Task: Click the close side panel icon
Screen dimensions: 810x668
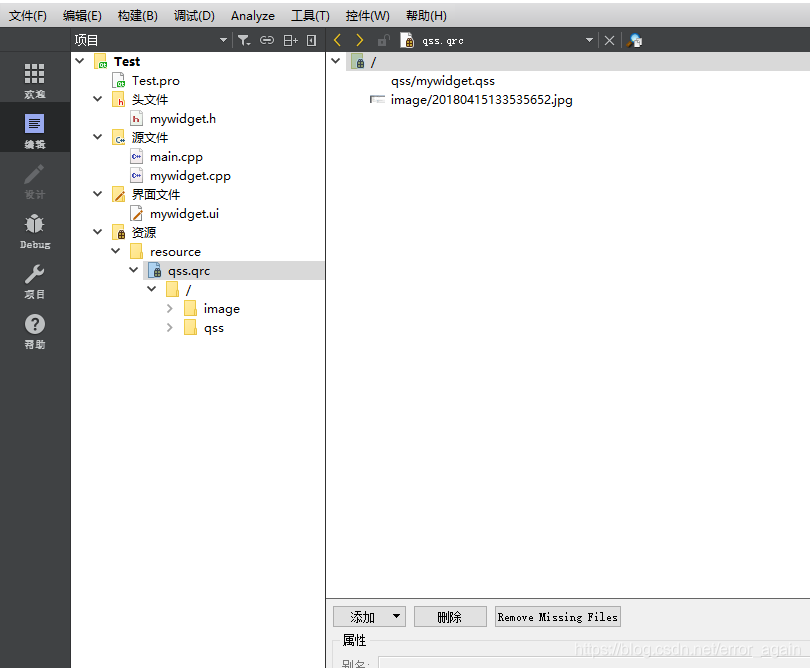Action: [311, 40]
